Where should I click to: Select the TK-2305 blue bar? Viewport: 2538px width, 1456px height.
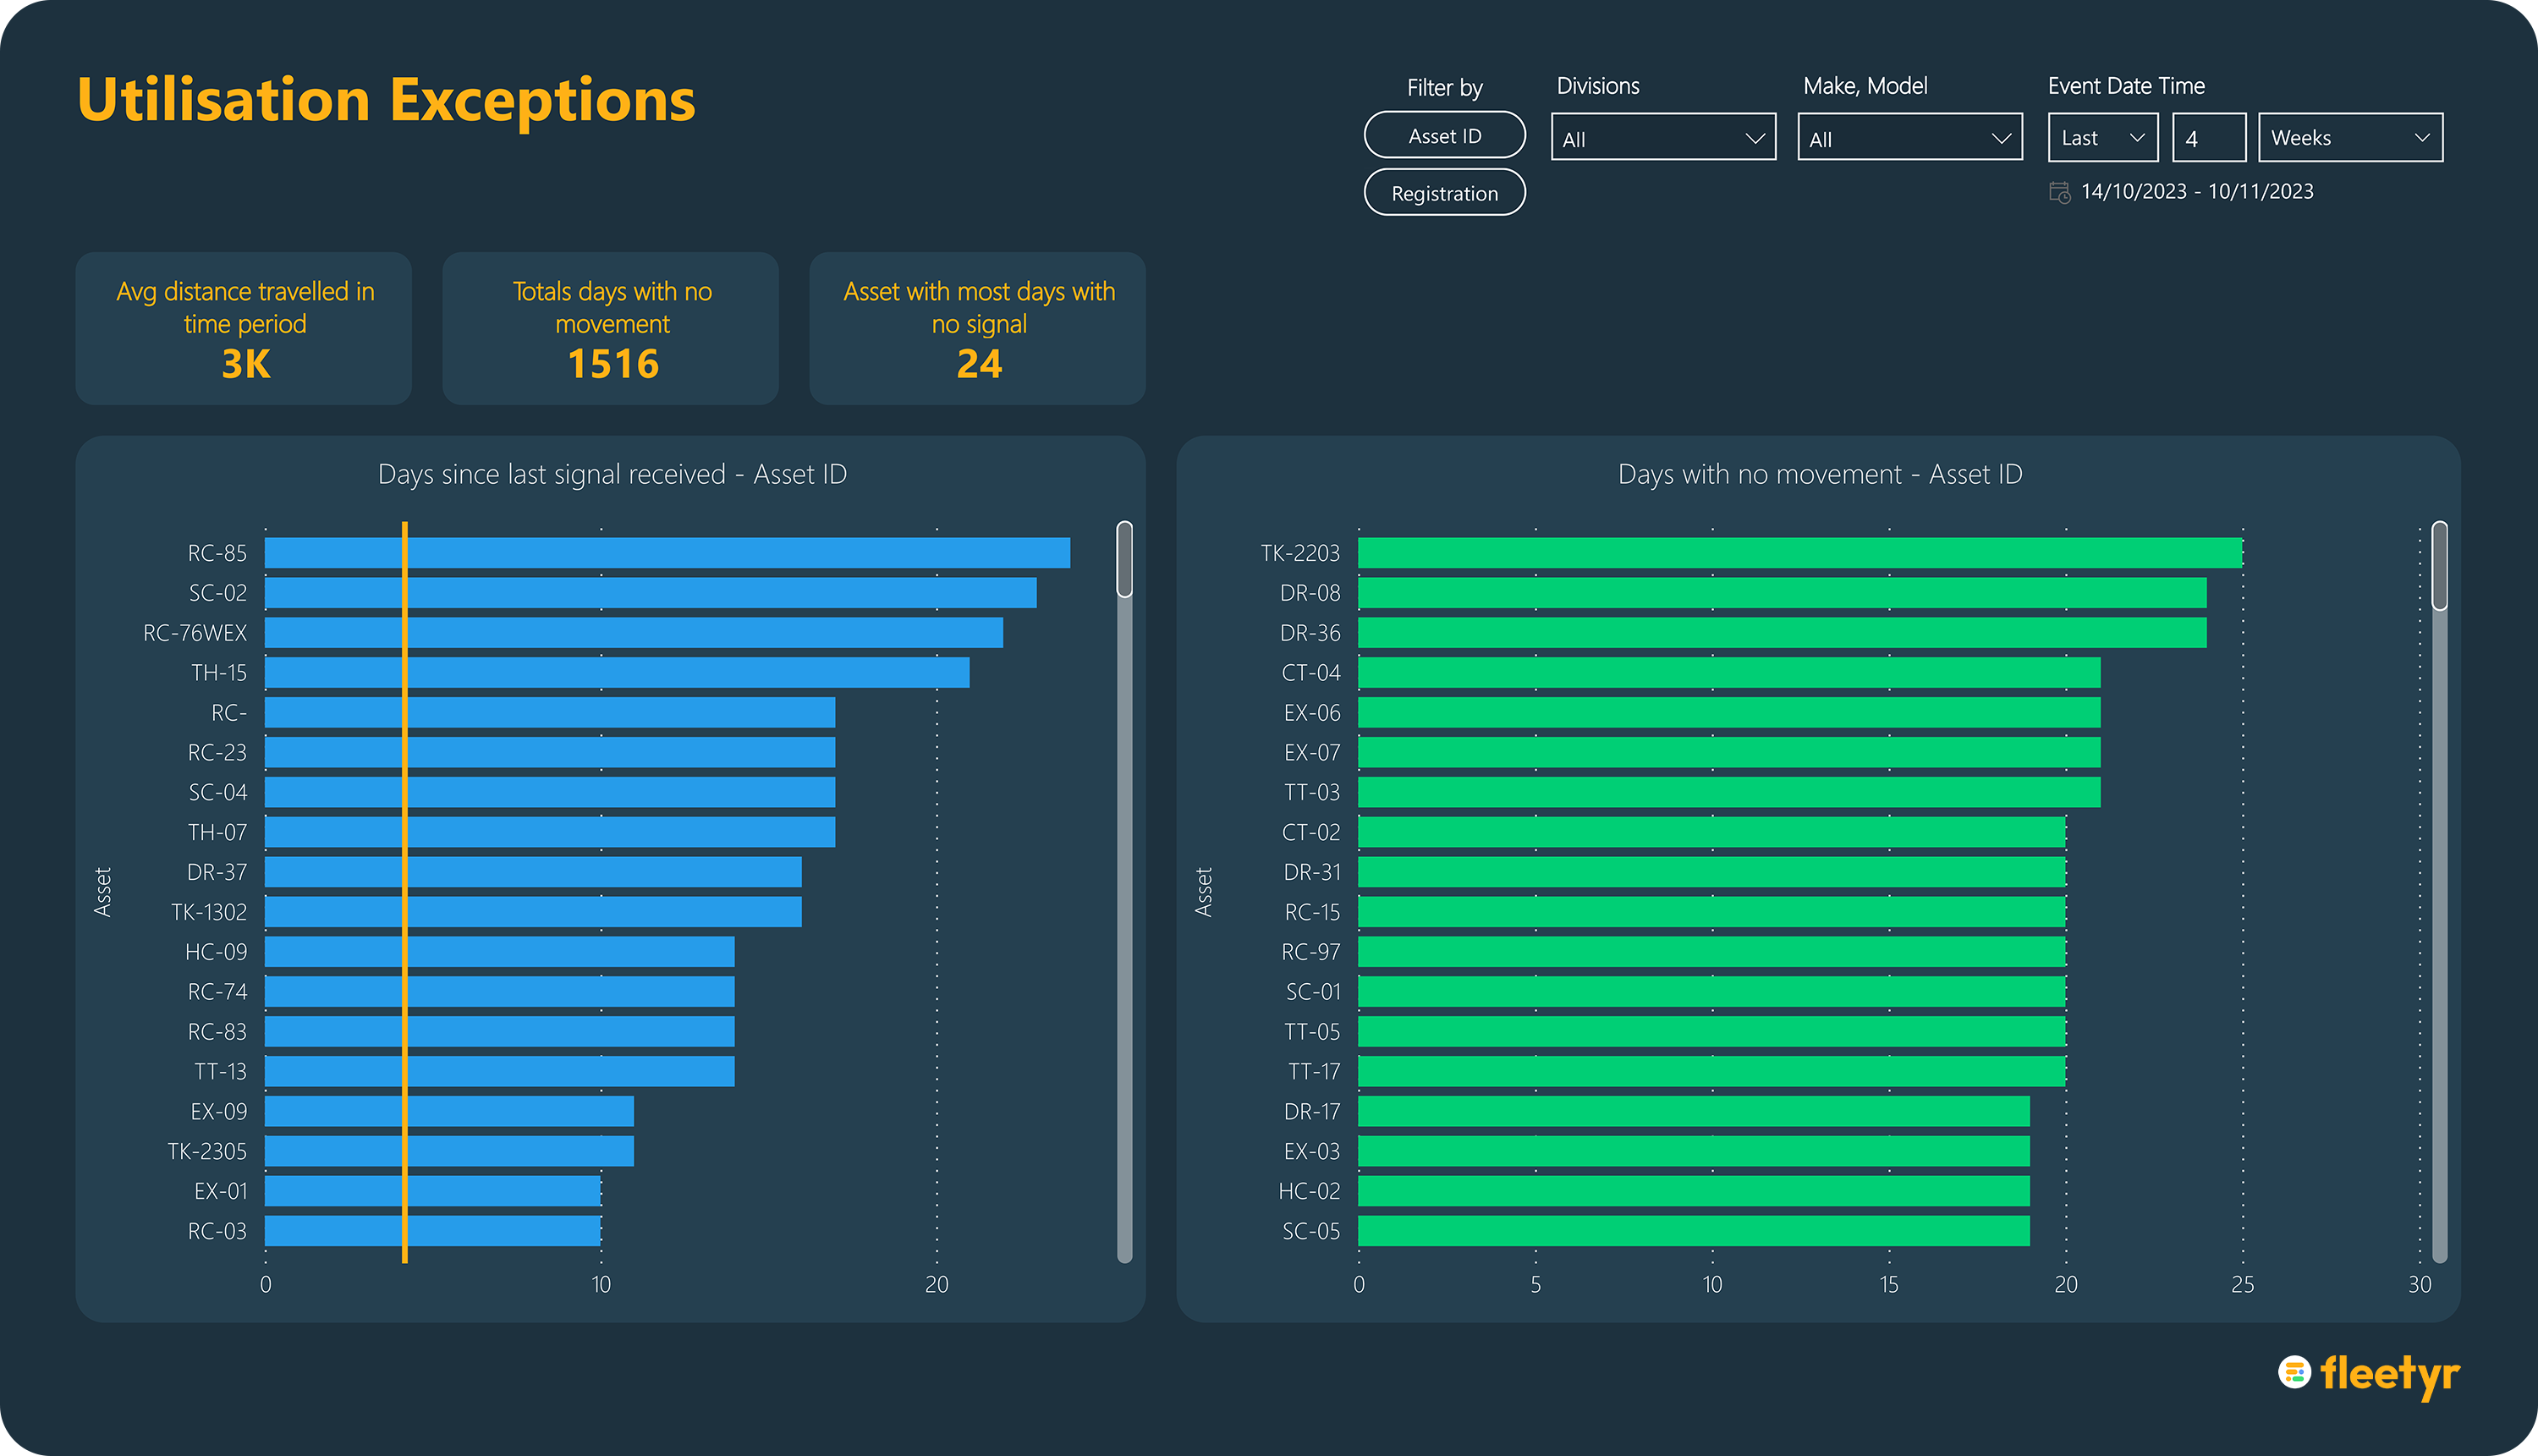pos(449,1151)
